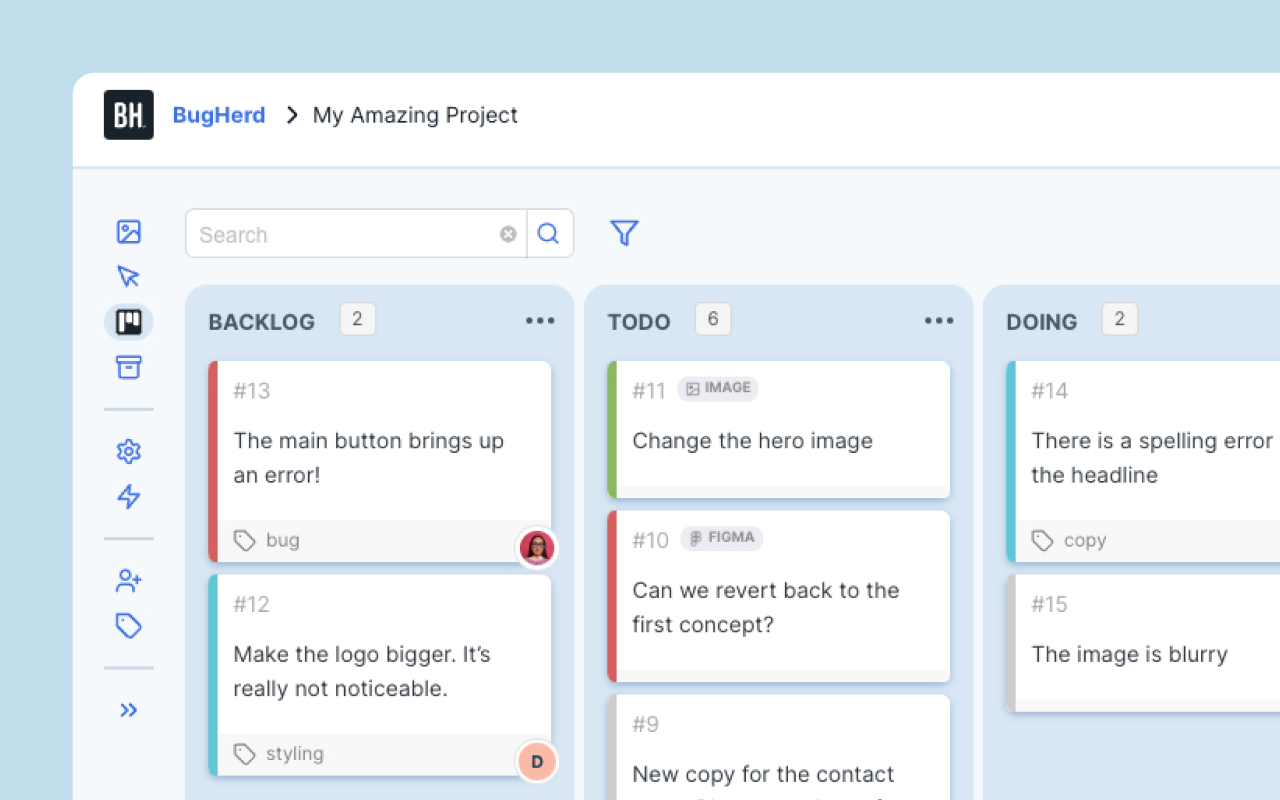
Task: Open the BugHerd home link
Action: (x=218, y=115)
